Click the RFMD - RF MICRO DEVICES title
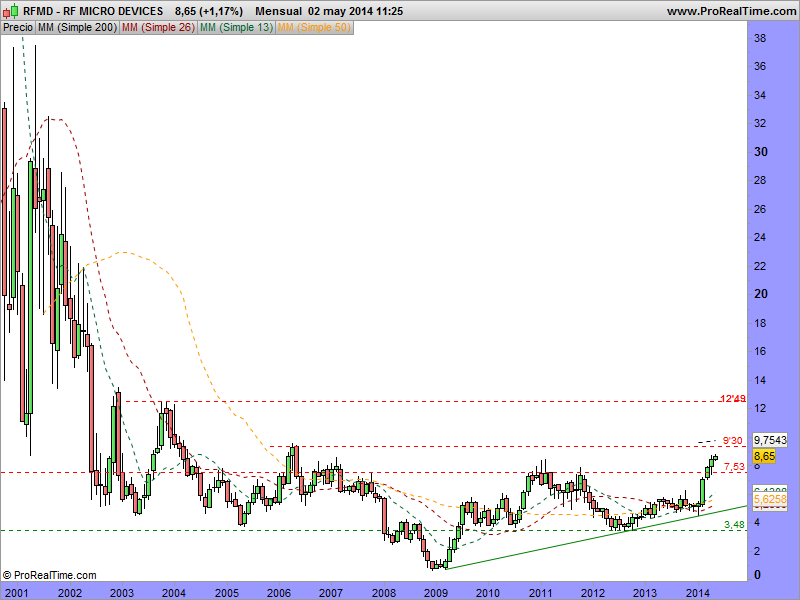The height and width of the screenshot is (600, 800). 93,11
